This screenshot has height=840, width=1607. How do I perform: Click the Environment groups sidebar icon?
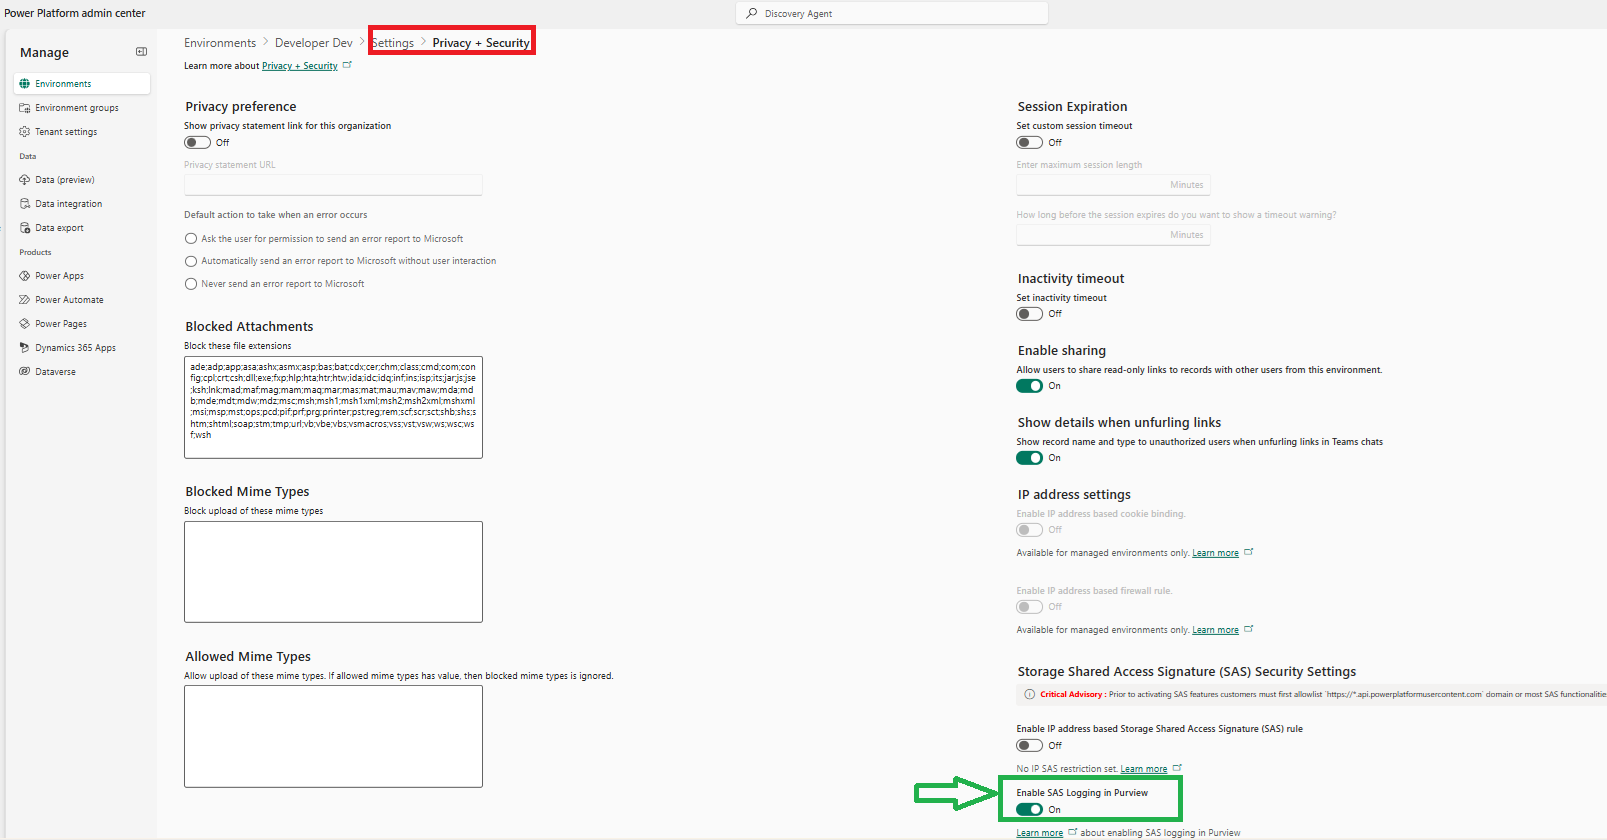click(25, 108)
